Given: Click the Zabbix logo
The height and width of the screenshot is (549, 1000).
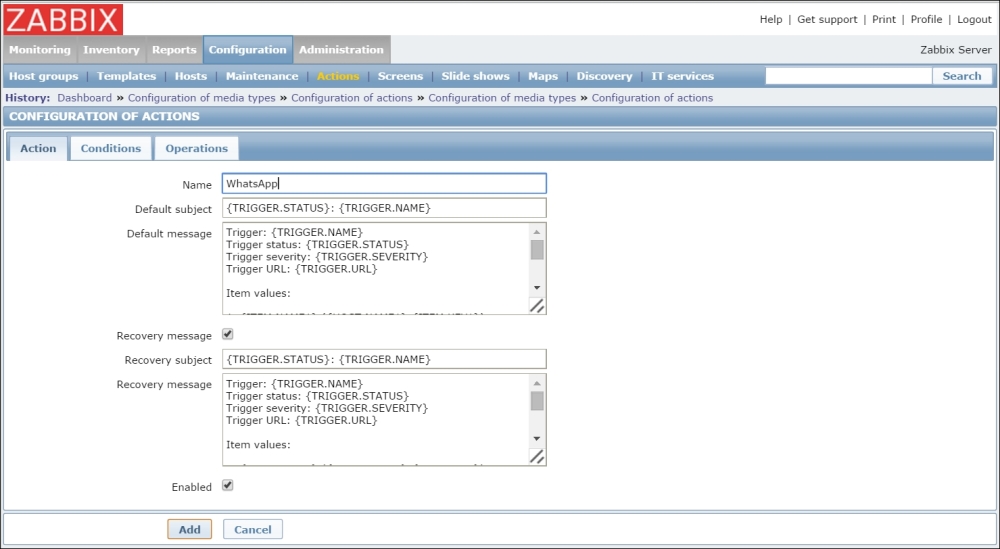Looking at the screenshot, I should [64, 19].
